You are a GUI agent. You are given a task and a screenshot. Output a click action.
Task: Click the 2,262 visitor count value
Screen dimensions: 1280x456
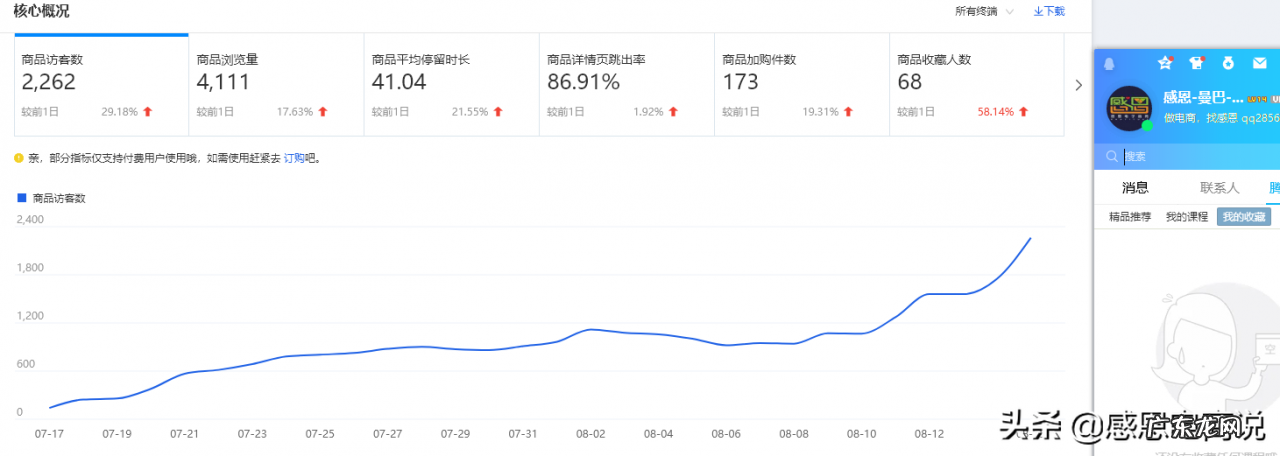pyautogui.click(x=48, y=83)
